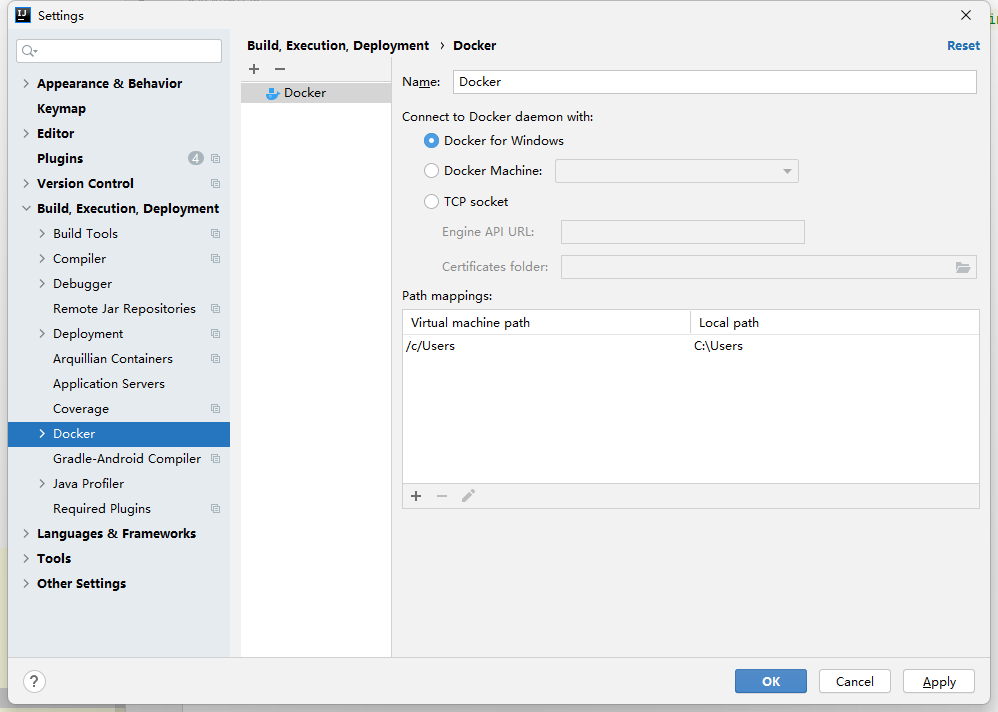This screenshot has height=712, width=998.
Task: Open Coverage settings
Action: click(81, 408)
